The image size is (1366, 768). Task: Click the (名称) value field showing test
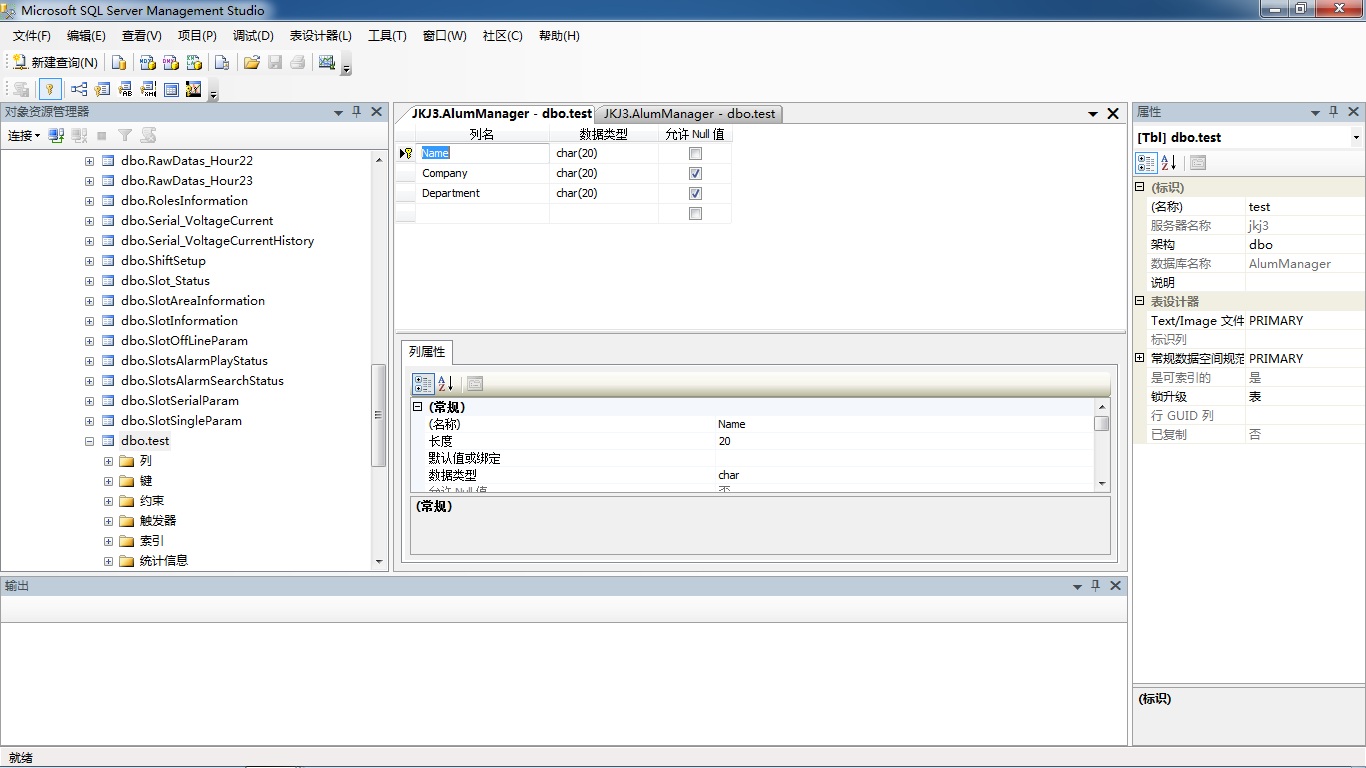click(1304, 207)
